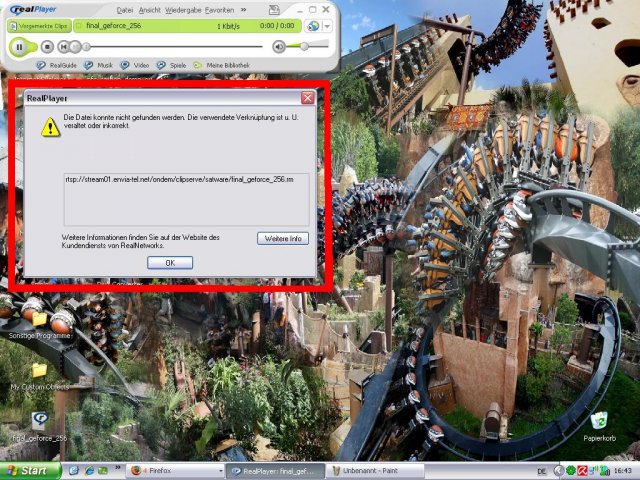This screenshot has width=640, height=480.
Task: Stop playback with the stop button
Action: tap(47, 47)
